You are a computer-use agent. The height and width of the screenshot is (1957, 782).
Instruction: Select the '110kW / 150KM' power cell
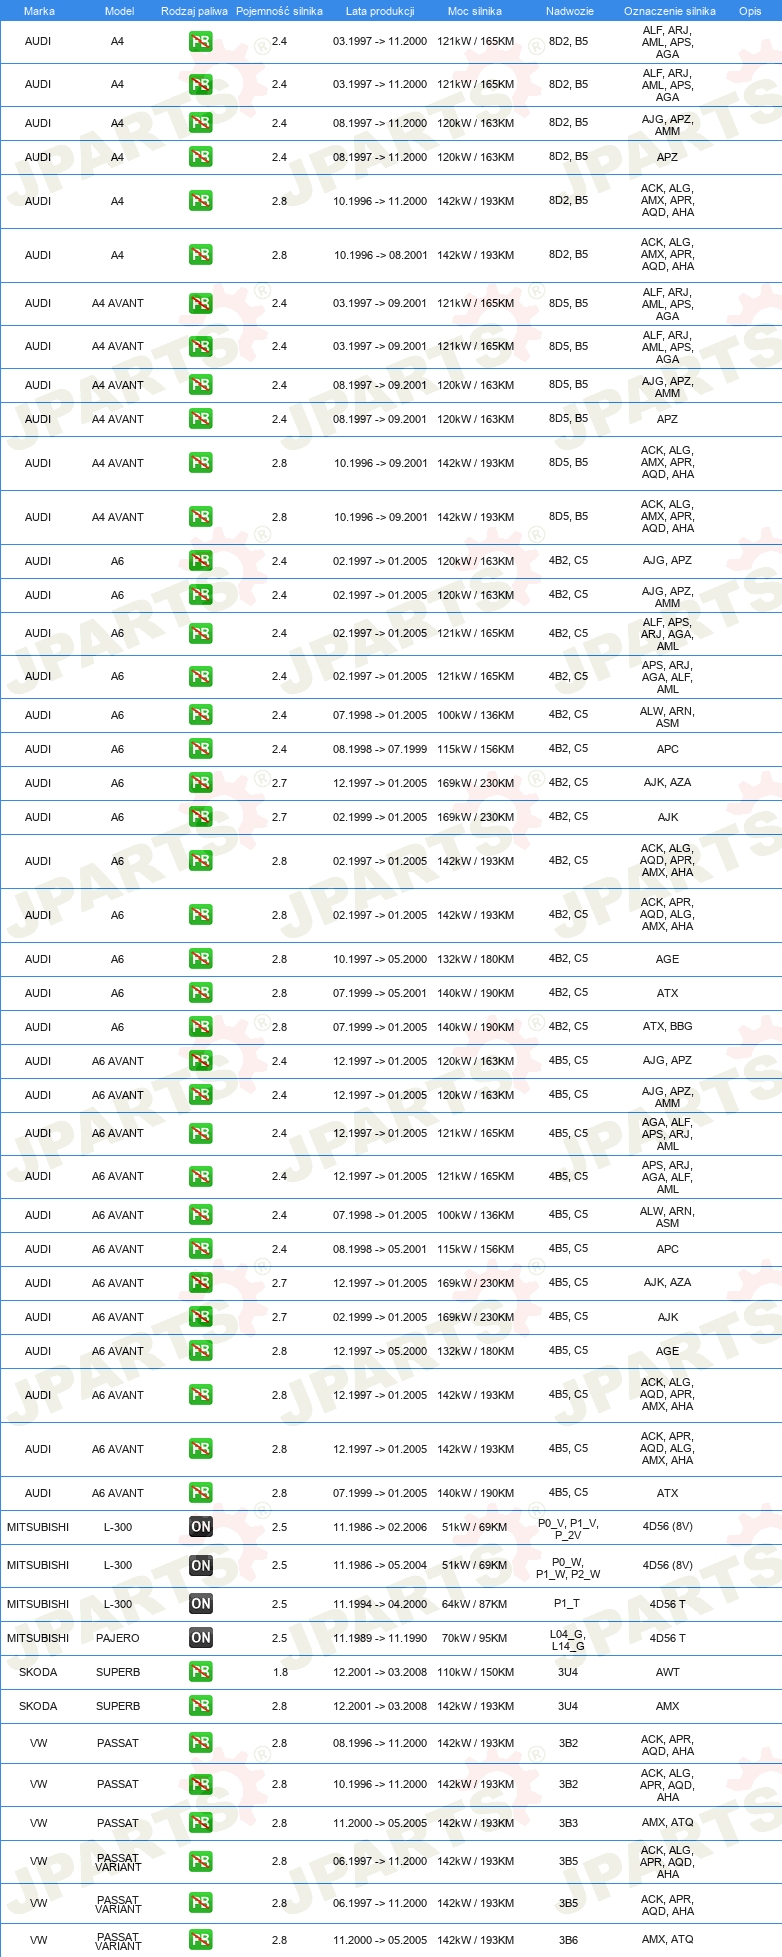475,1672
